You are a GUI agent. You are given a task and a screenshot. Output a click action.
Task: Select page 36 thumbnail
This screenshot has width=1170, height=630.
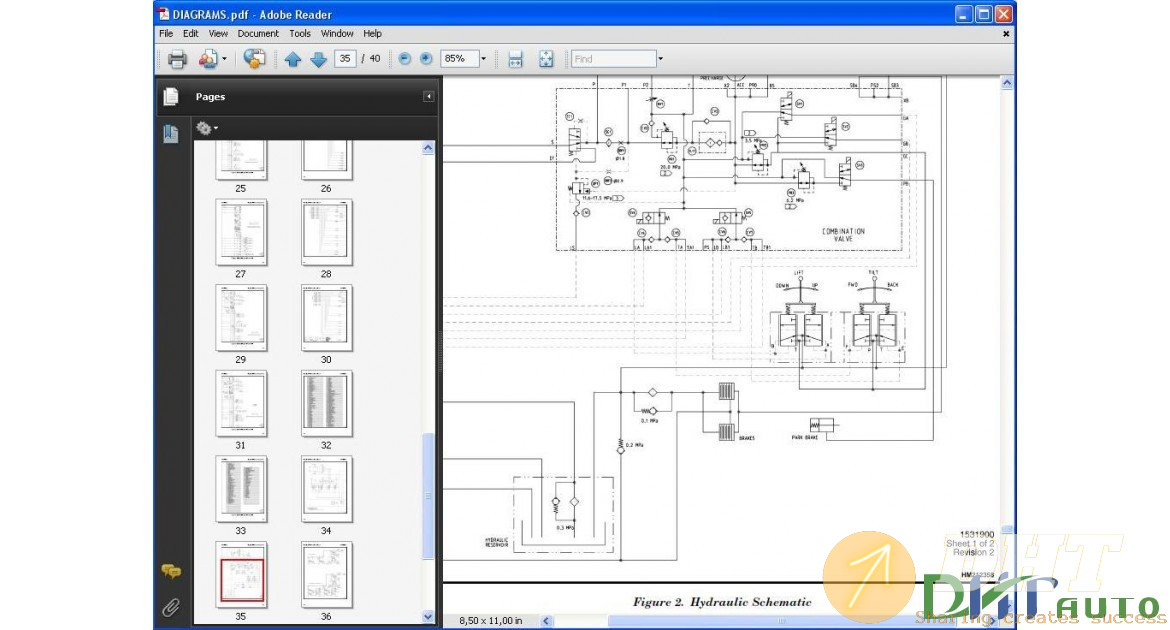click(326, 574)
